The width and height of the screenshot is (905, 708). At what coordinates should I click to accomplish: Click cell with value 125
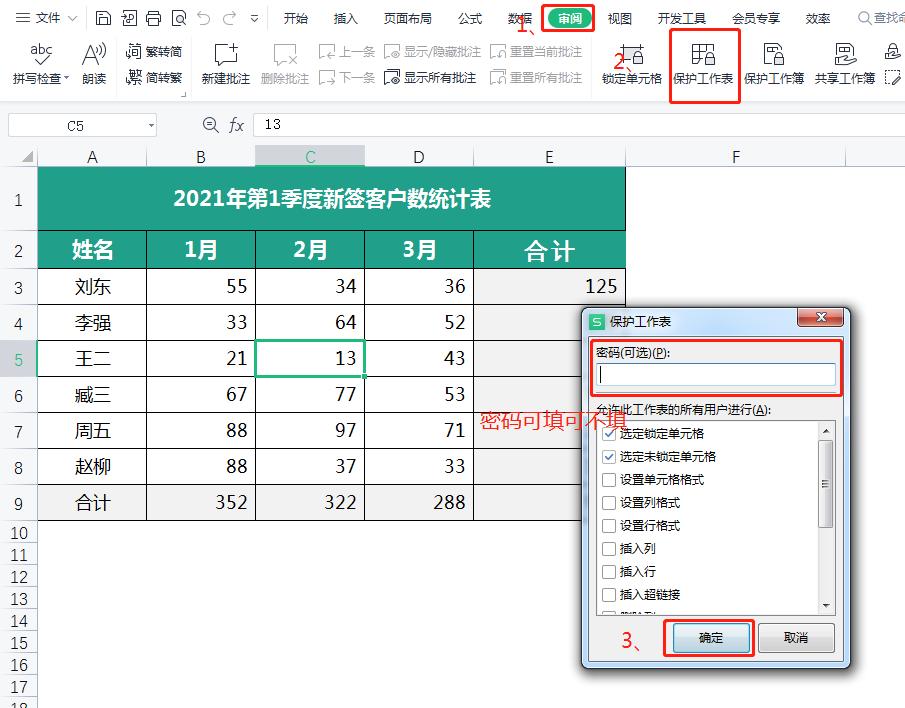point(549,286)
